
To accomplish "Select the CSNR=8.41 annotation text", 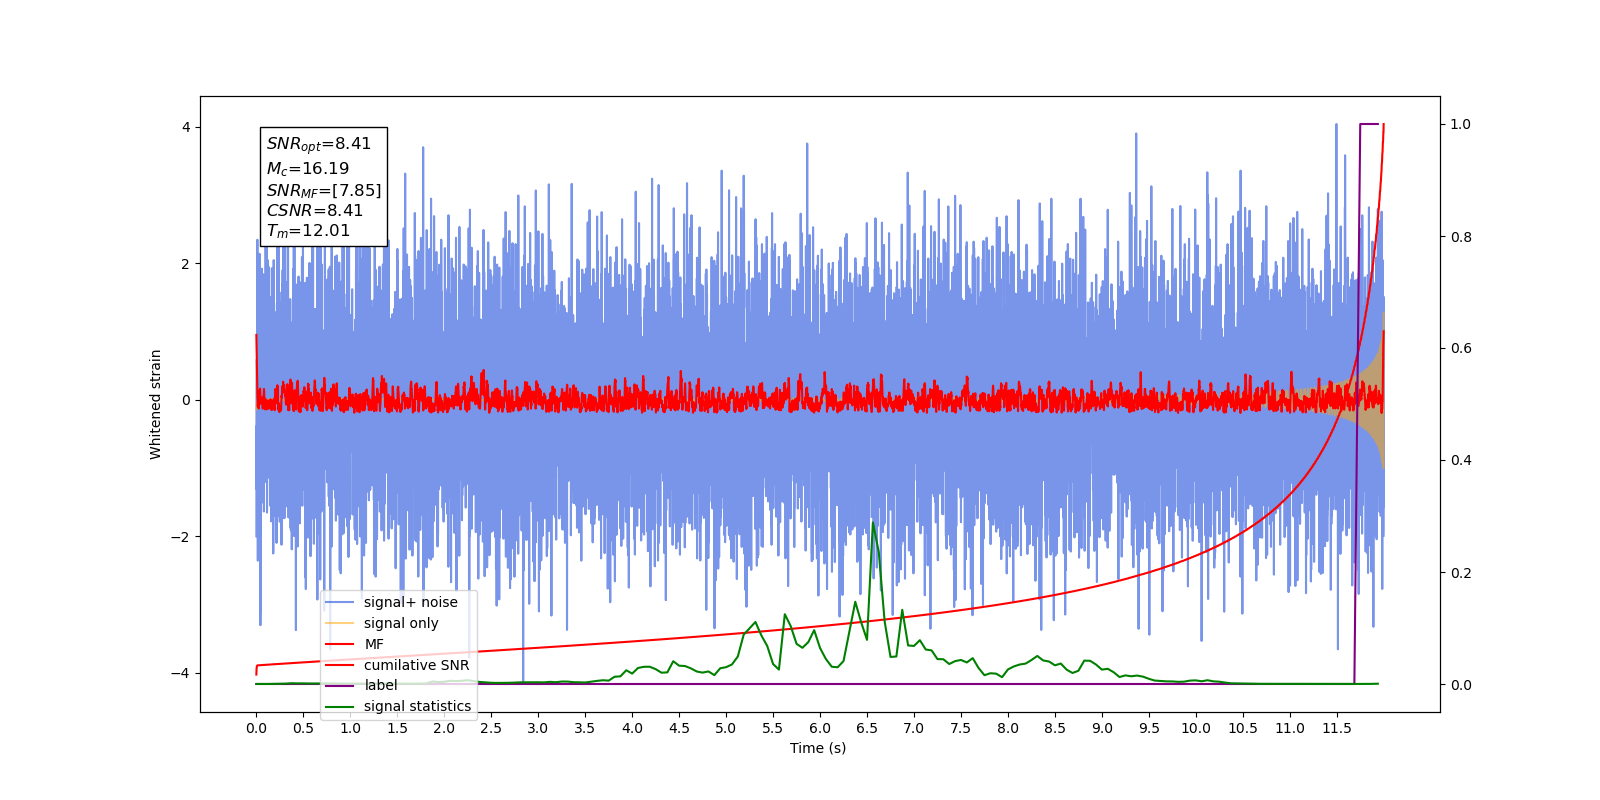I will [315, 210].
